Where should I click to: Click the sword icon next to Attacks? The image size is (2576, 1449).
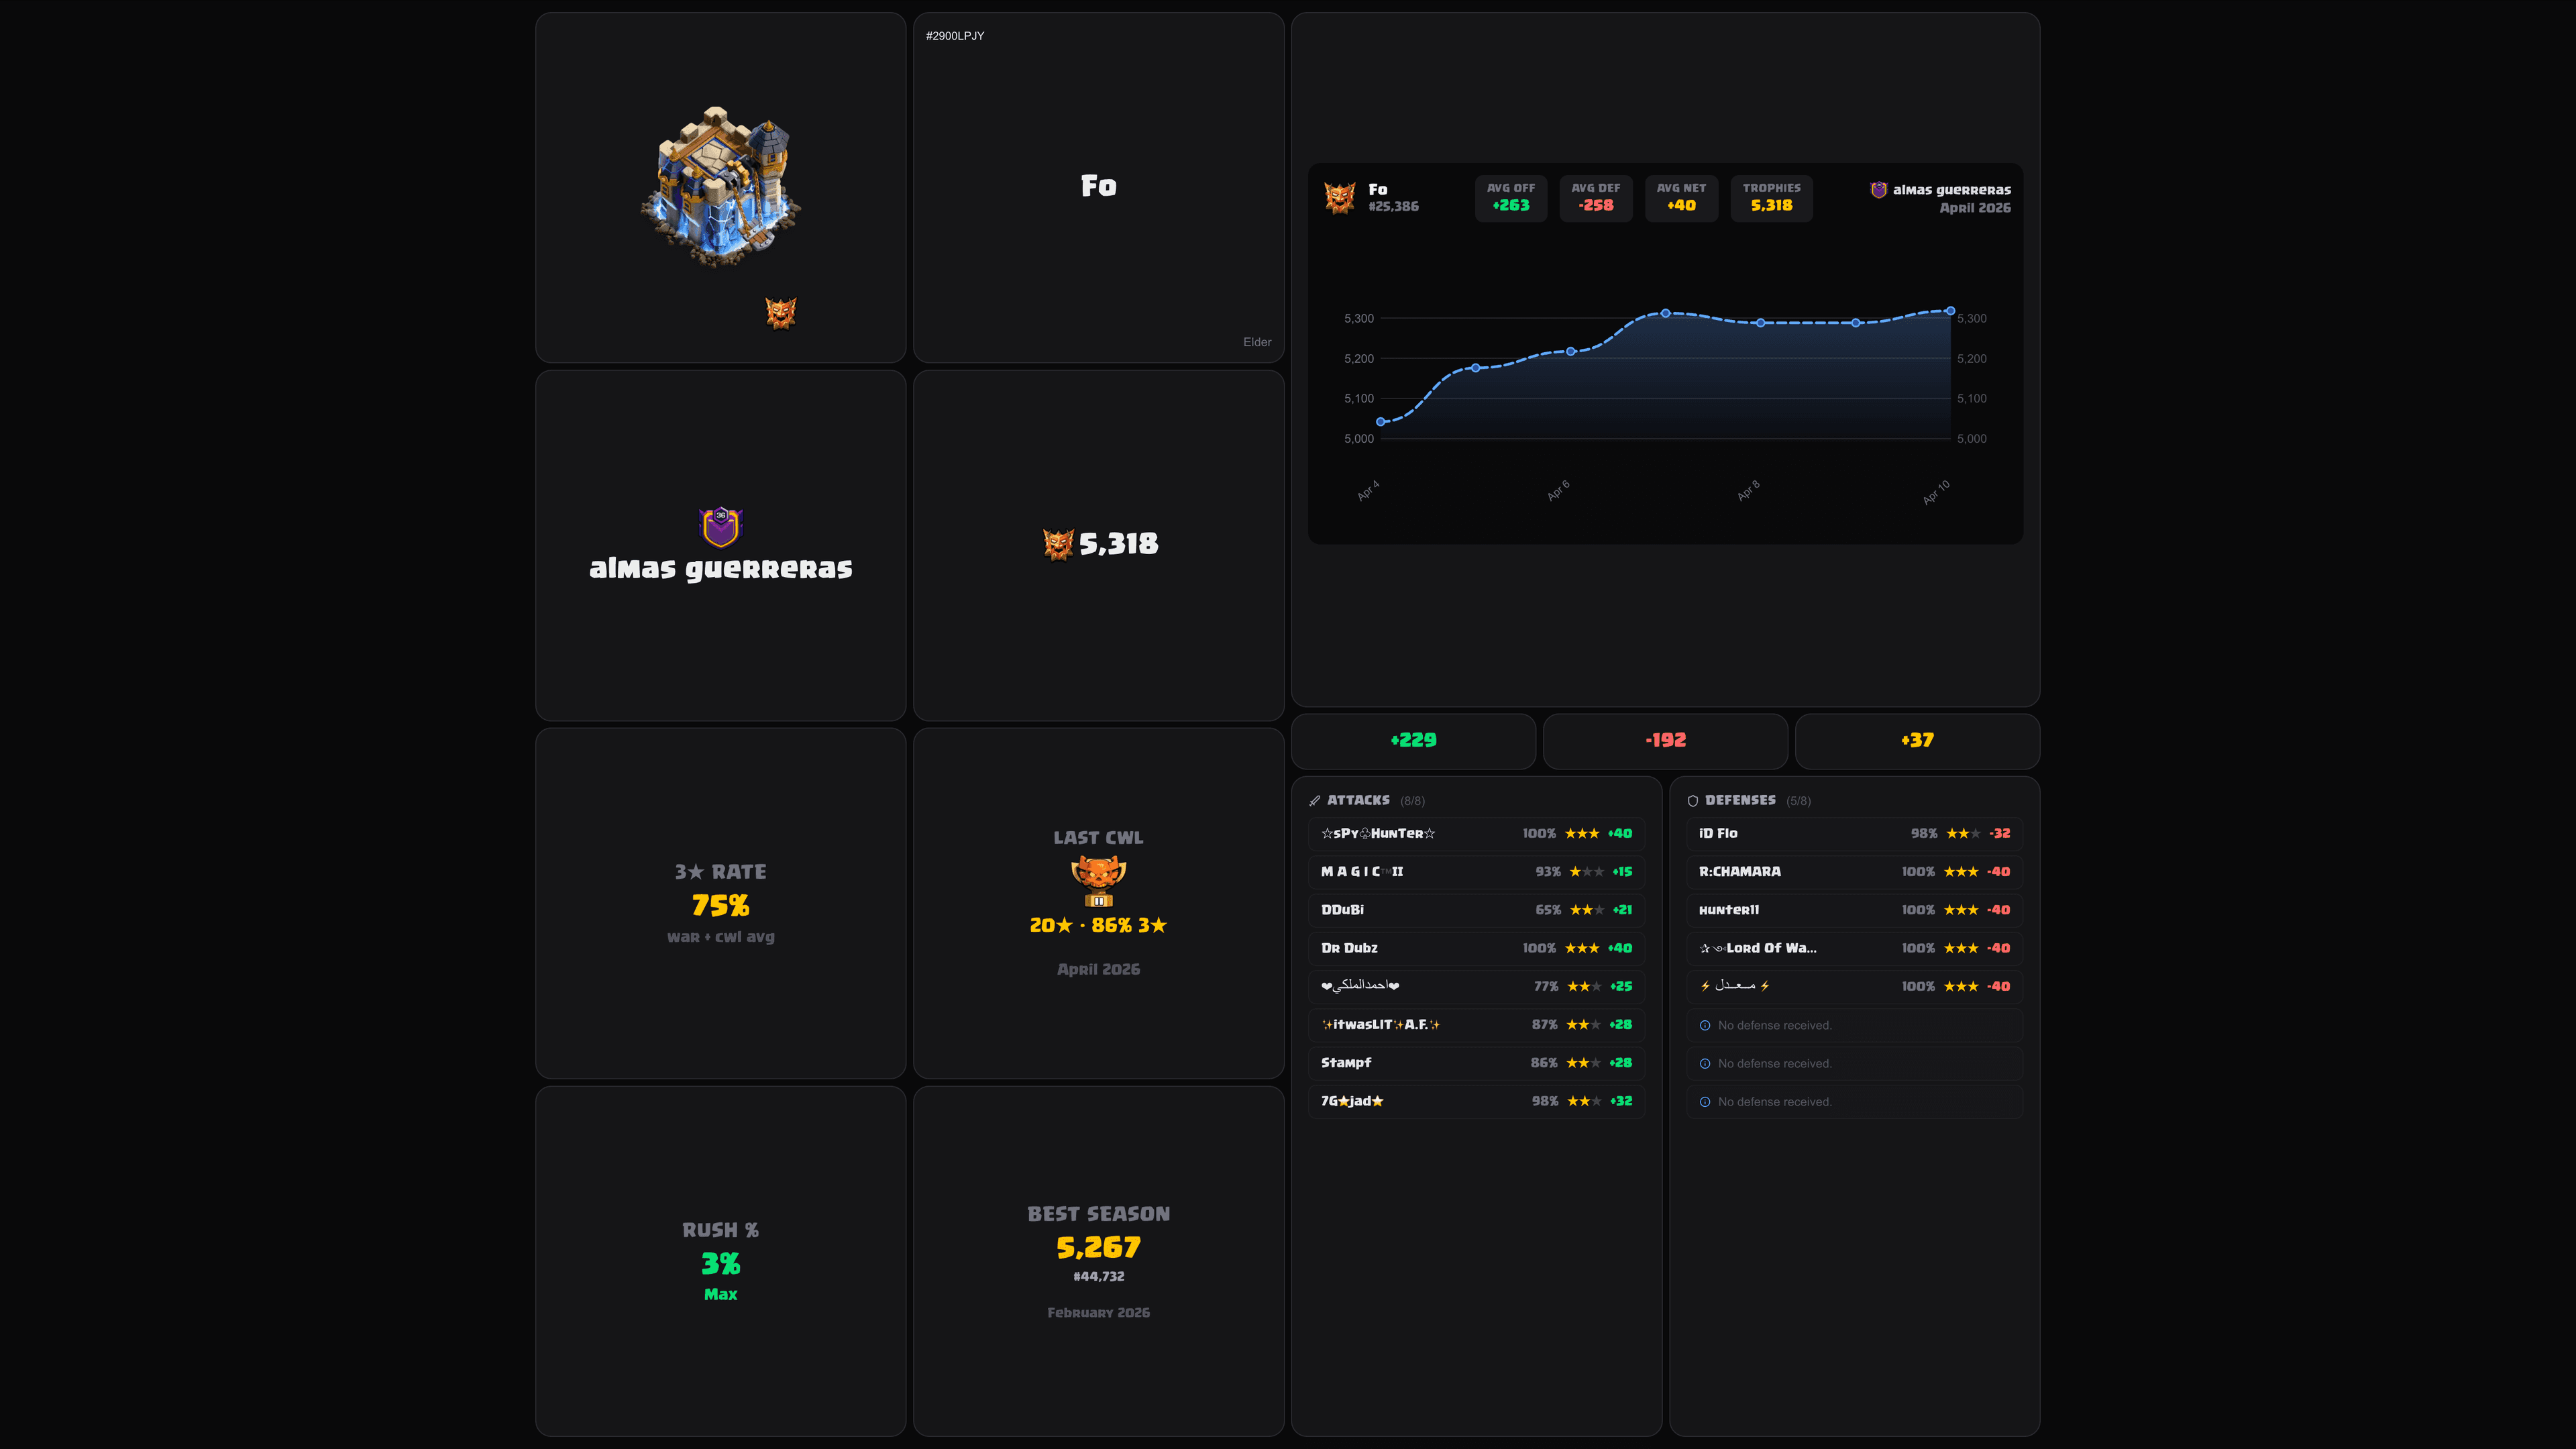pyautogui.click(x=1315, y=801)
